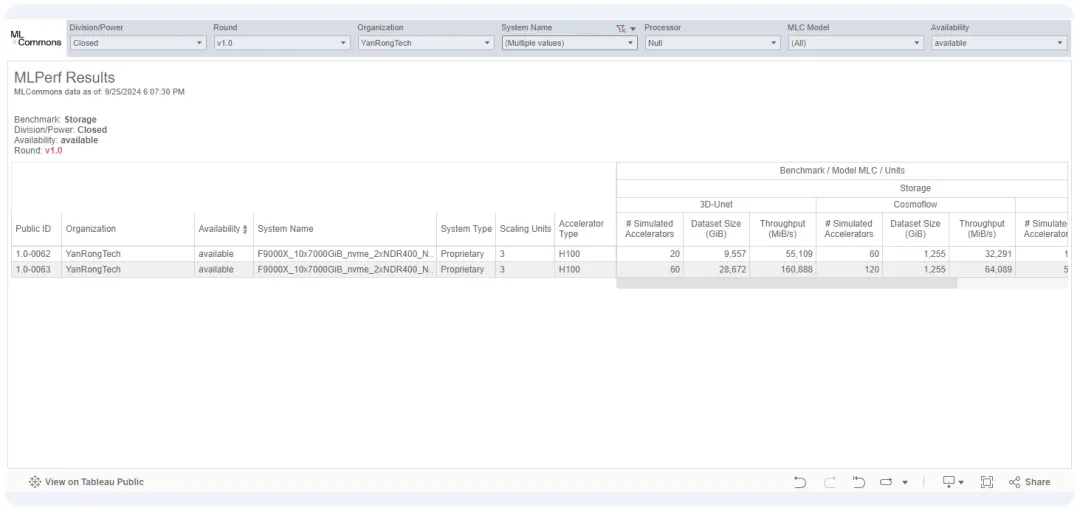Image resolution: width=1080 pixels, height=511 pixels.
Task: Open System Name filter options arrow
Action: 633,29
